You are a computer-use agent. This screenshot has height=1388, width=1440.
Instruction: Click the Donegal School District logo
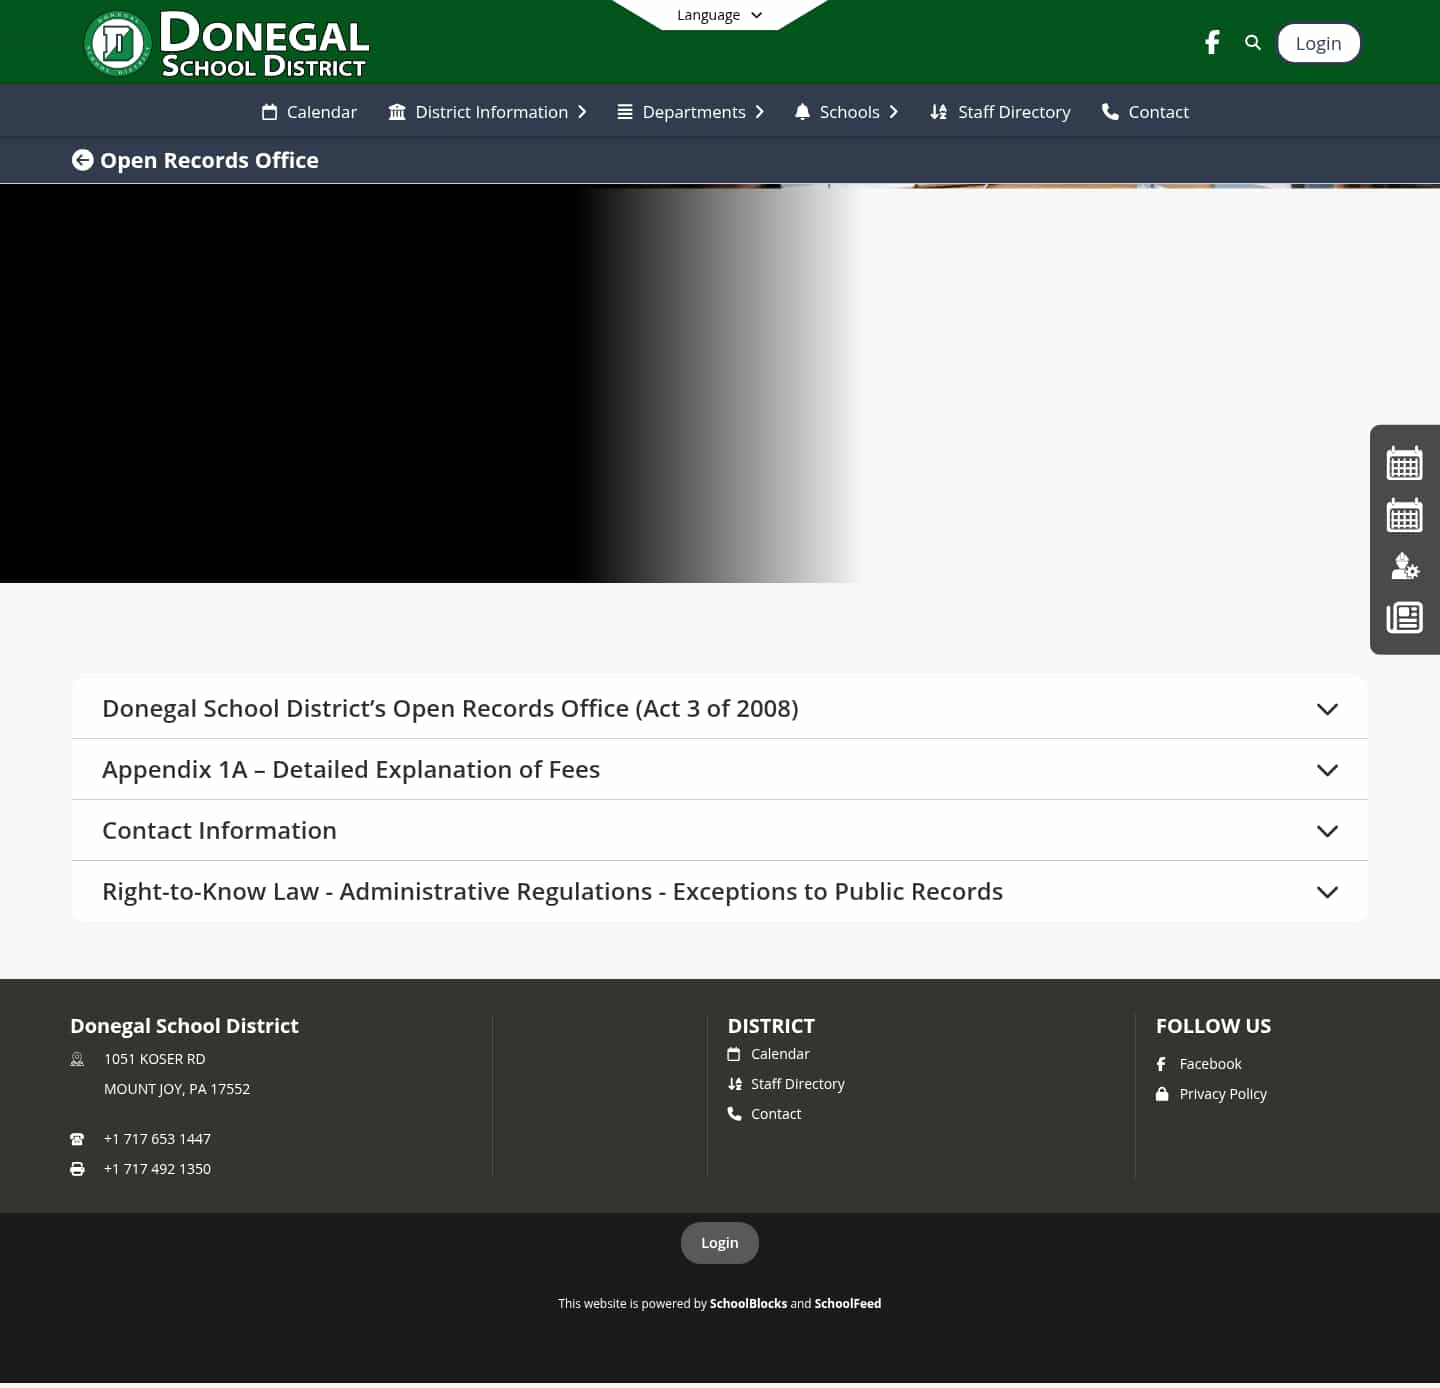click(x=227, y=44)
